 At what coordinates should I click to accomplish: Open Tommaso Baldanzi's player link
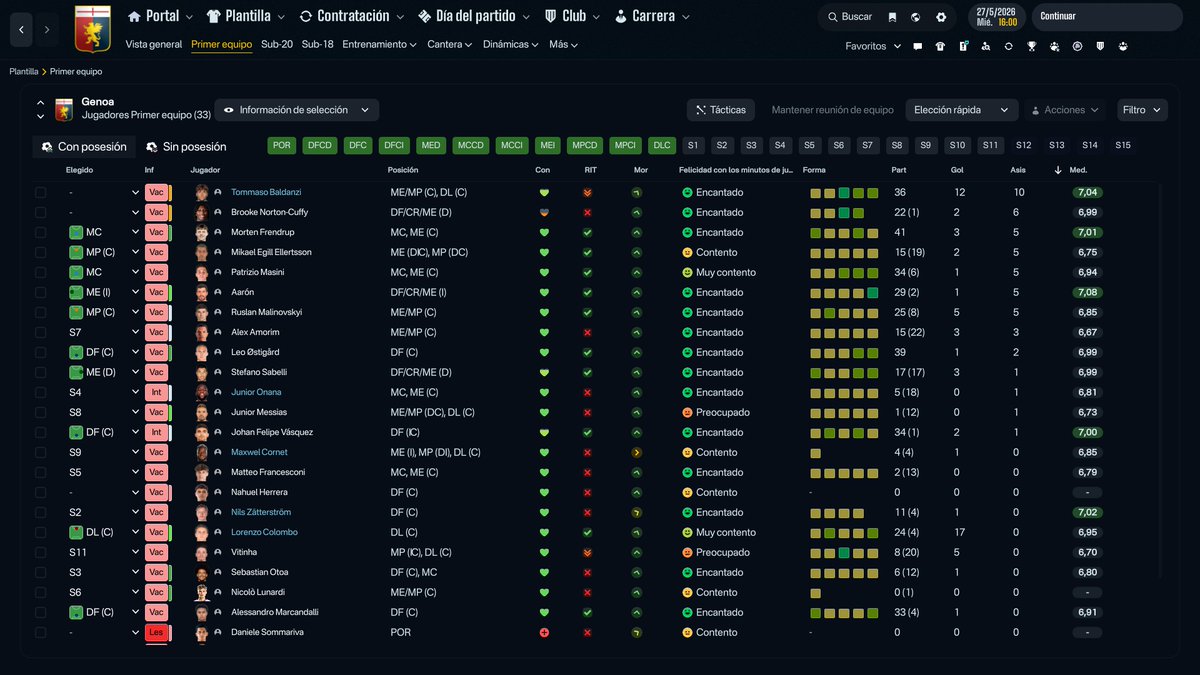(266, 192)
